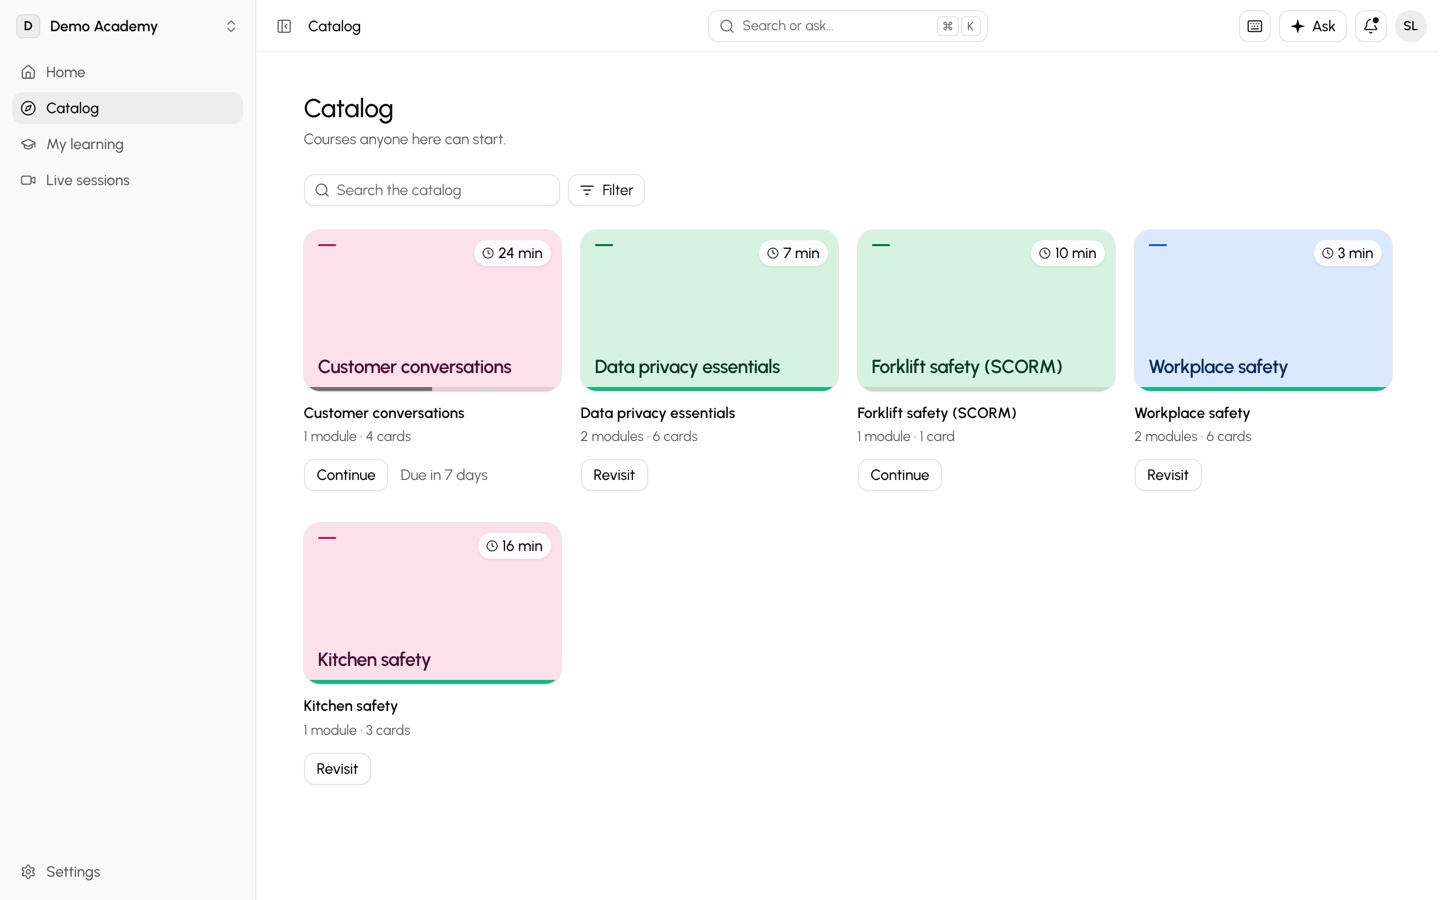The image size is (1440, 900).
Task: Revisit the Kitchen safety course
Action: pos(337,769)
